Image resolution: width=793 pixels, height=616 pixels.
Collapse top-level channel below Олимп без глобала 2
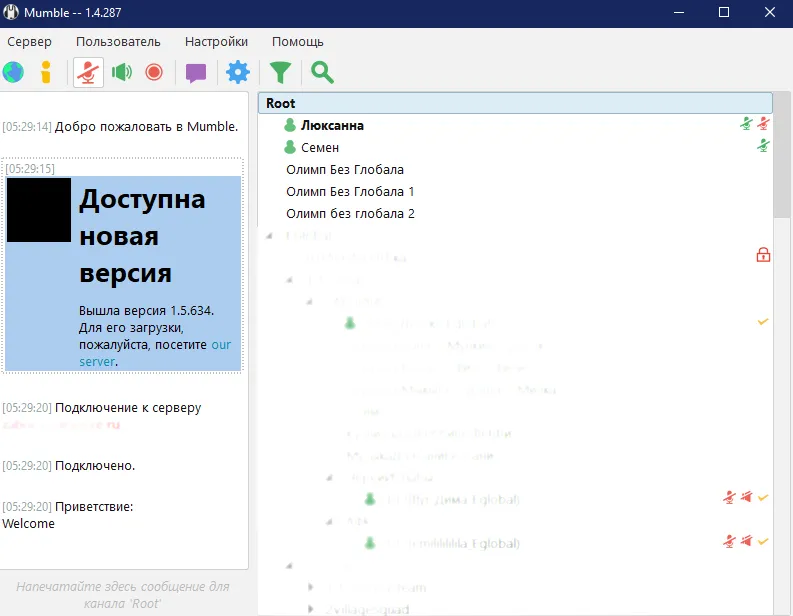(x=270, y=236)
